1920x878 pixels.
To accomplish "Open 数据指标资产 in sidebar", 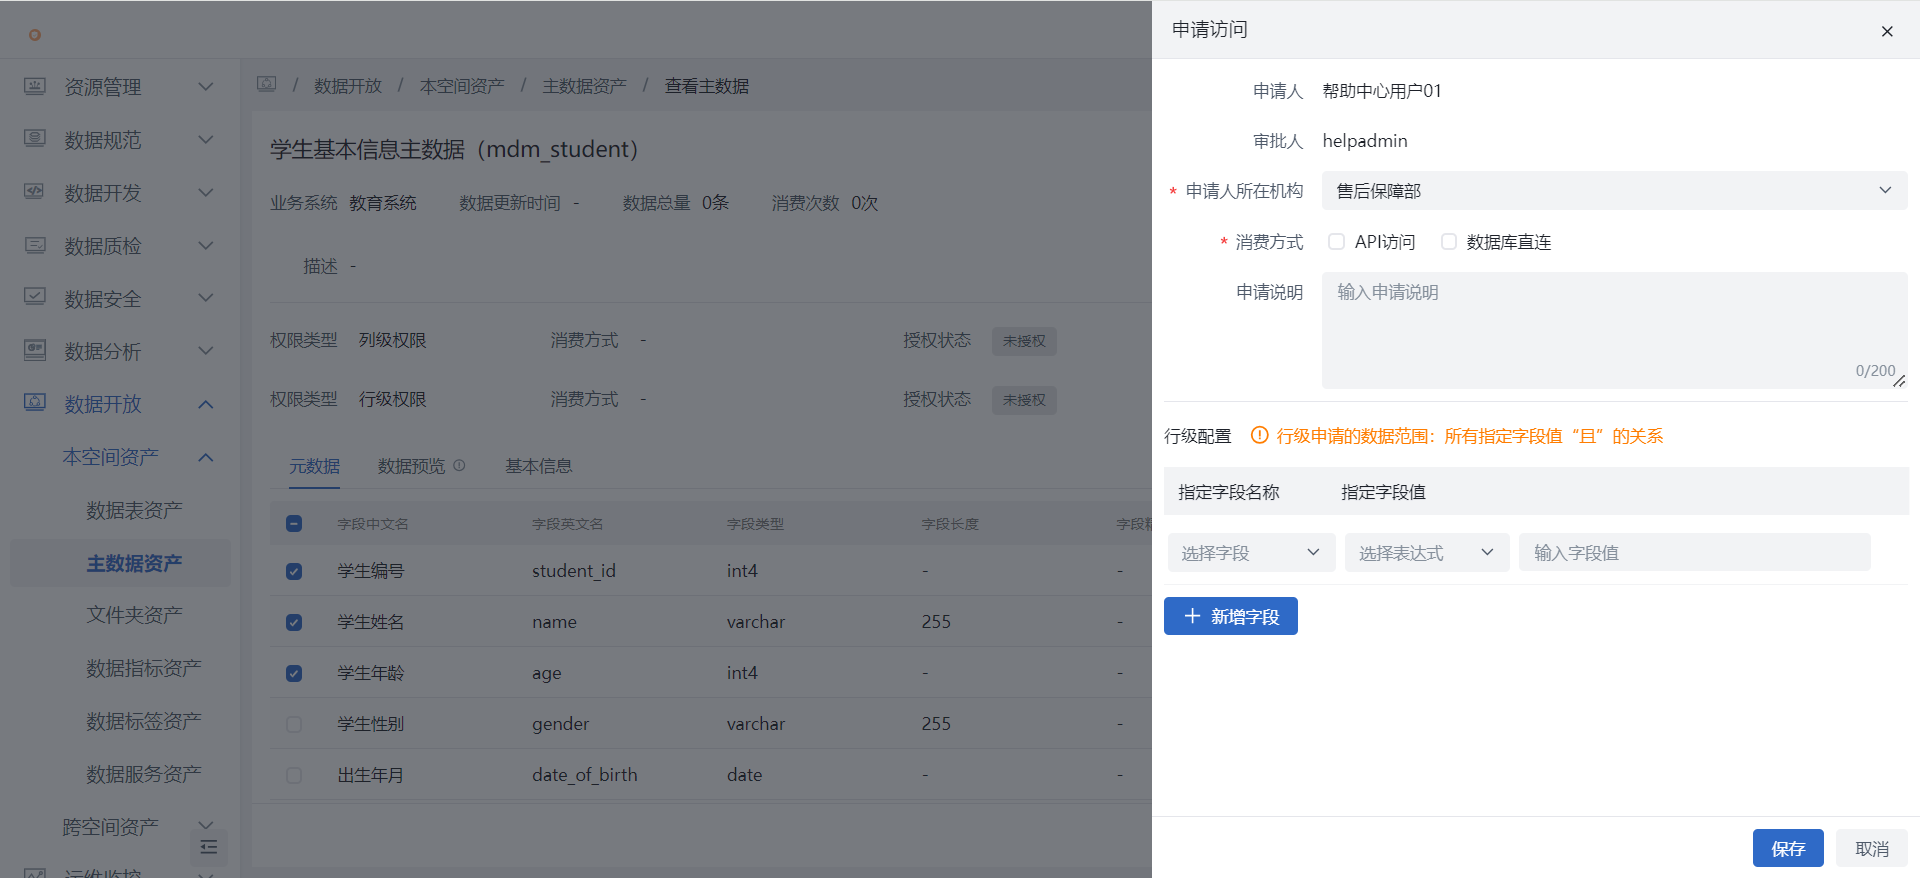I will tap(144, 668).
